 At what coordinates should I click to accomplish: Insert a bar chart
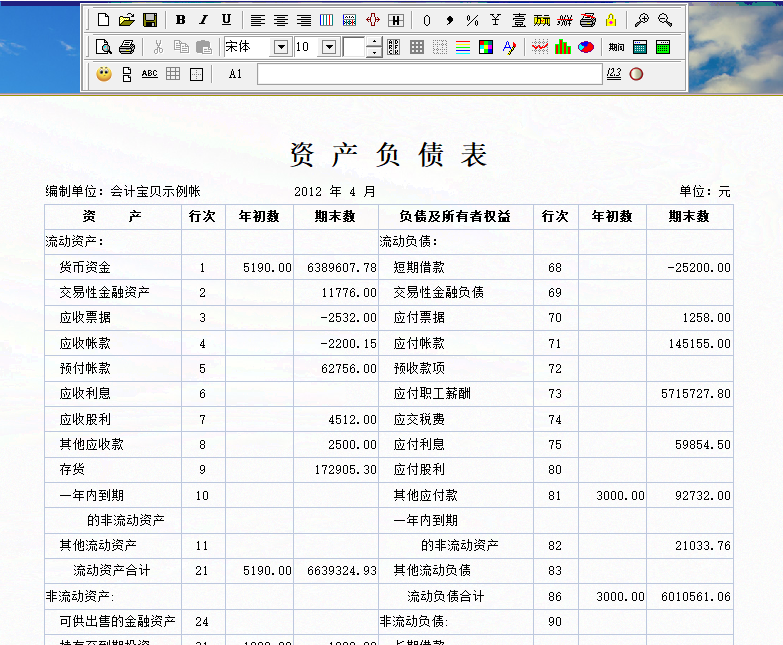pos(563,47)
